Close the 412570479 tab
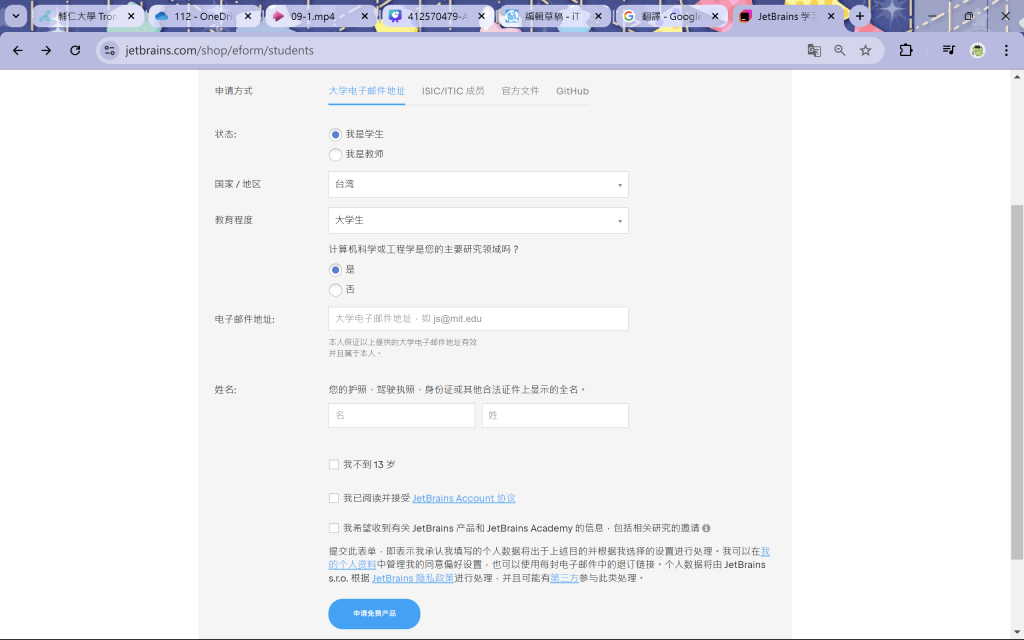The height and width of the screenshot is (640, 1024). 481,16
